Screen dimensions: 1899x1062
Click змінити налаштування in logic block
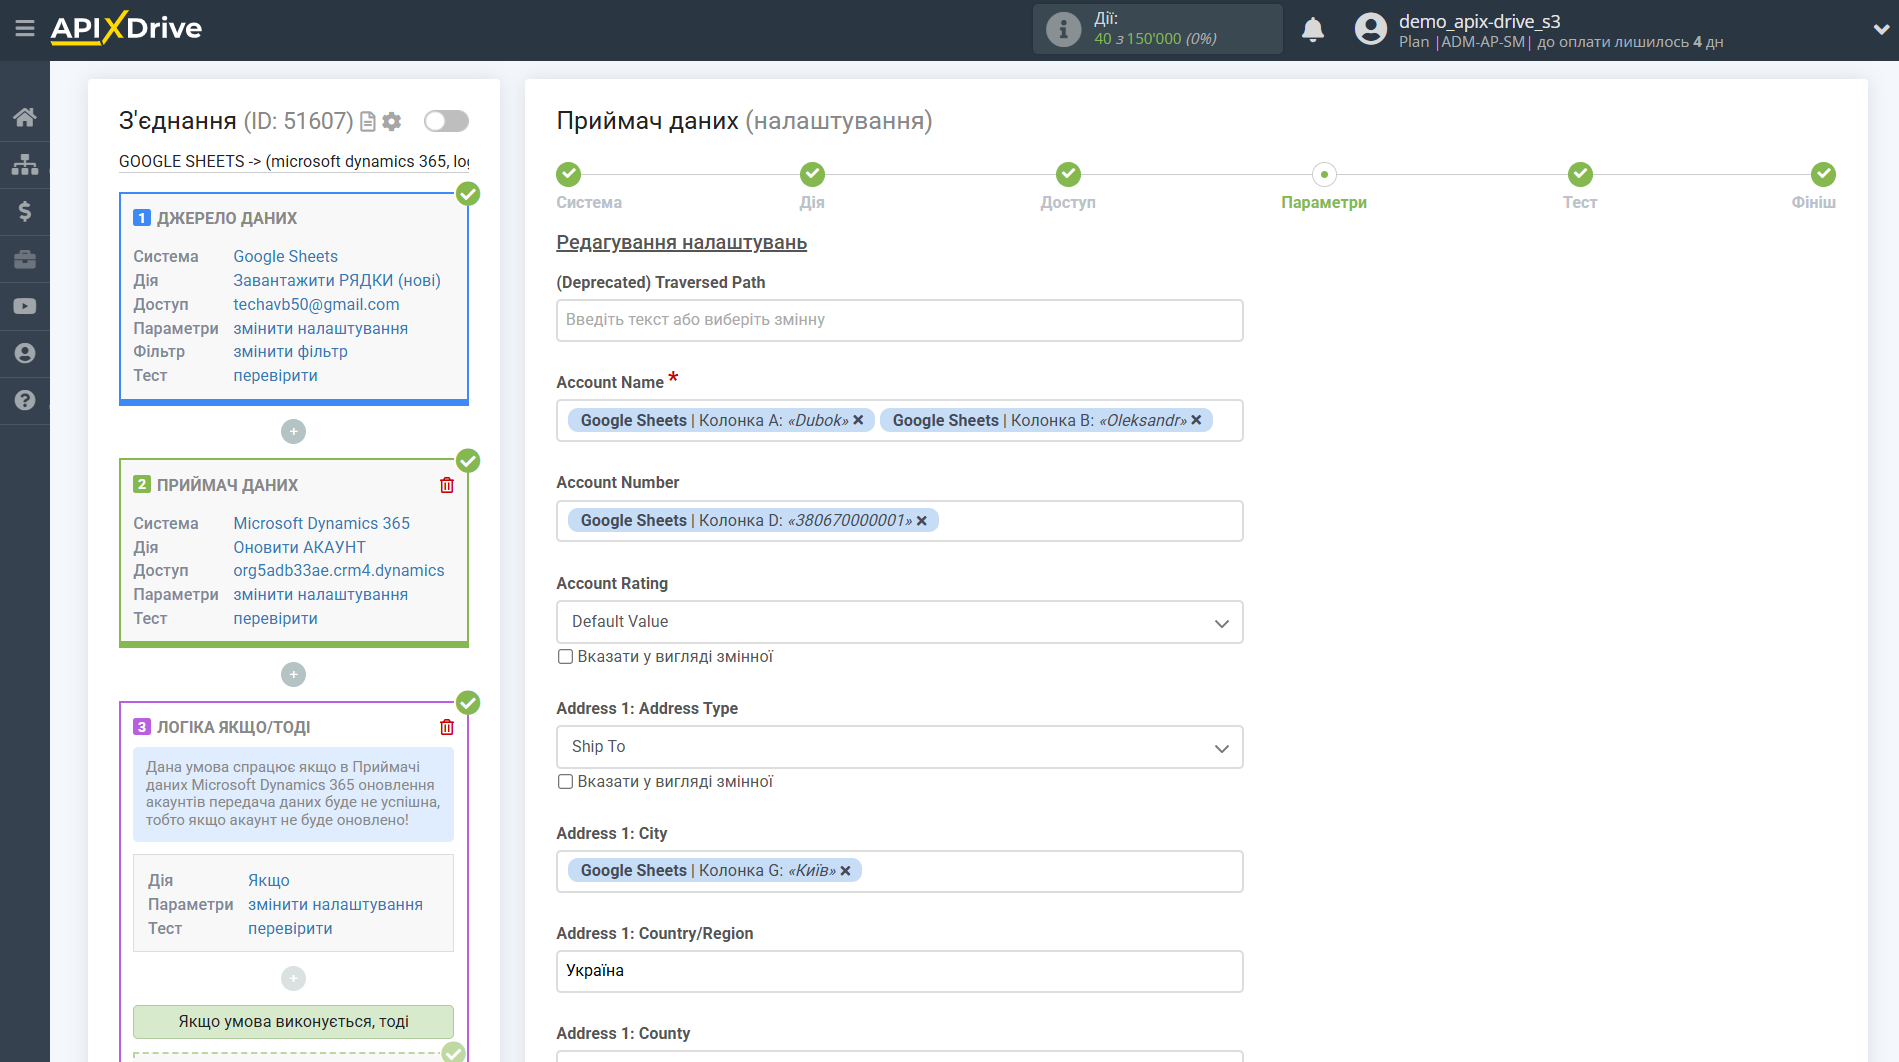coord(335,904)
